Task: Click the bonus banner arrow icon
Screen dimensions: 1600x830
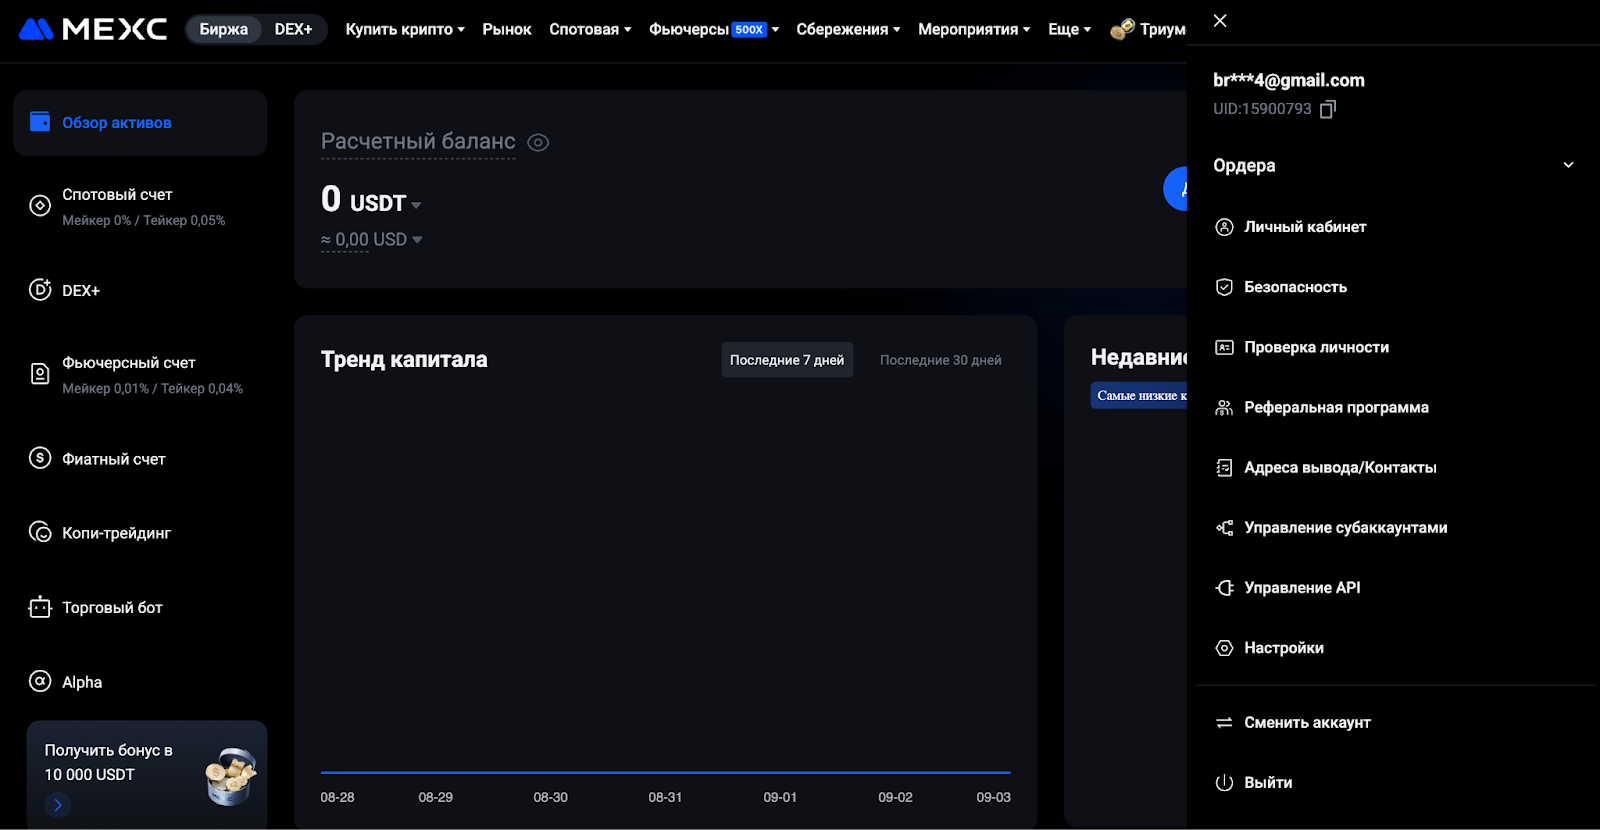Action: point(58,804)
